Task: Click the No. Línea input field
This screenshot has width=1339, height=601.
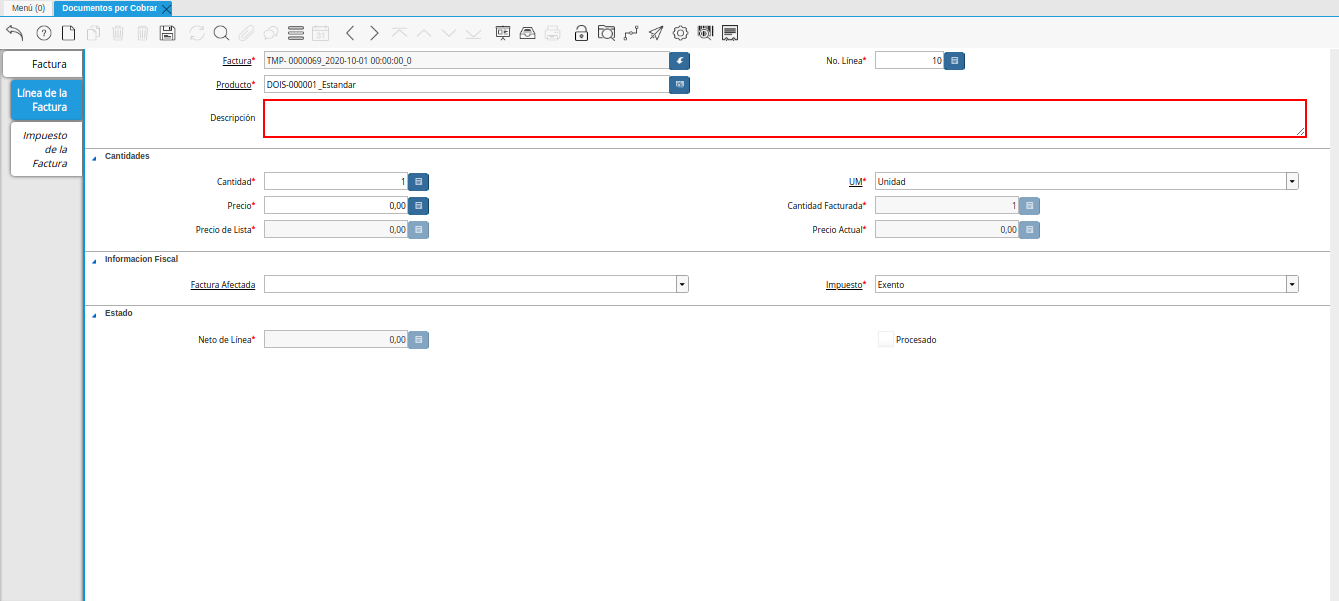Action: 910,61
